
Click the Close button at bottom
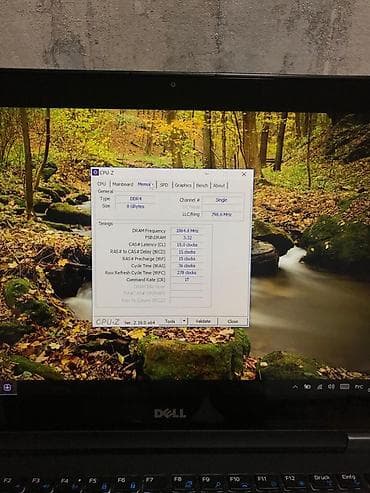click(233, 322)
